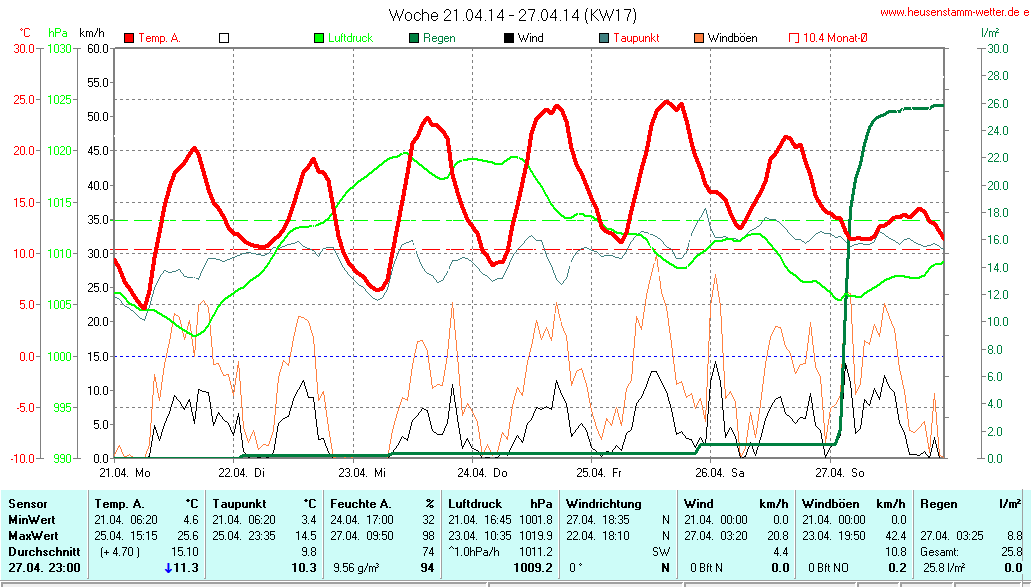Viewport: 1034px width, 587px height.
Task: Click the teal Taupunkt legend square
Action: (x=603, y=38)
